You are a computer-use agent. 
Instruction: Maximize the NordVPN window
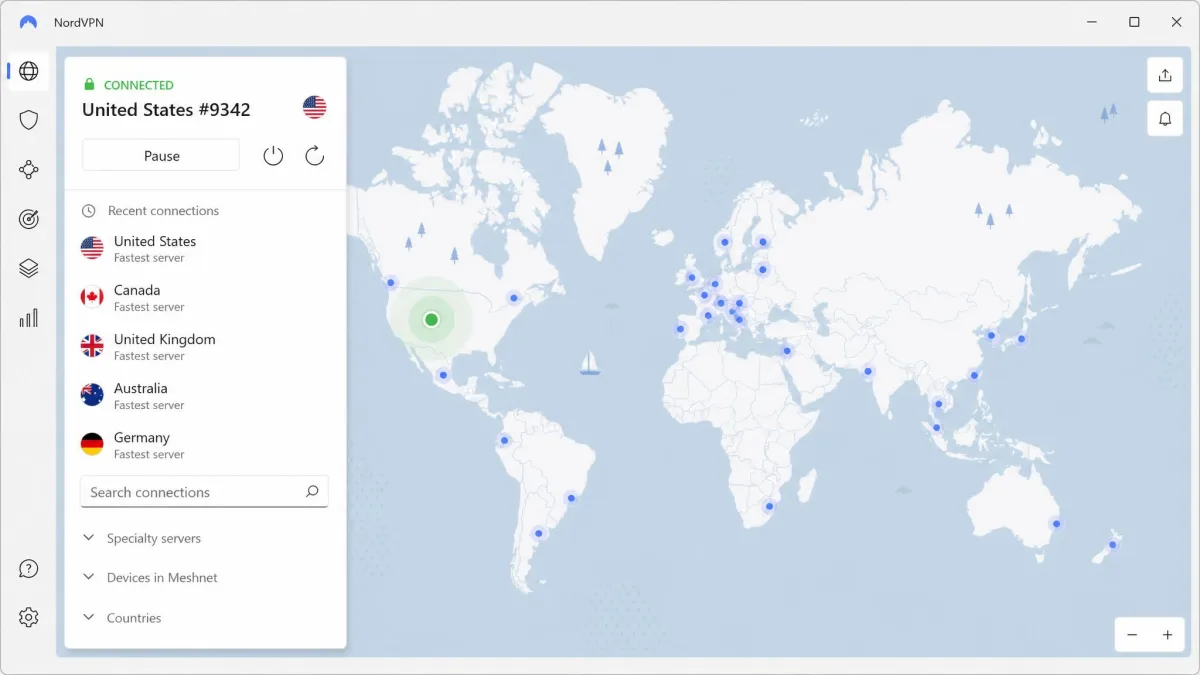coord(1134,22)
